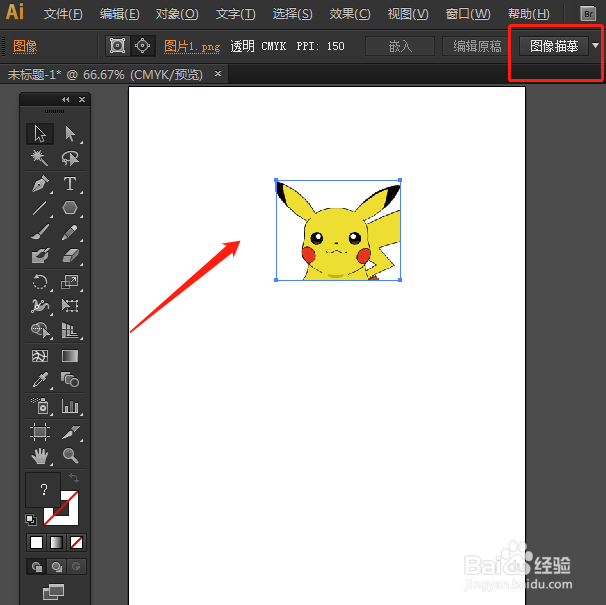This screenshot has height=605, width=606.
Task: Select the Mesh tool
Action: point(40,356)
